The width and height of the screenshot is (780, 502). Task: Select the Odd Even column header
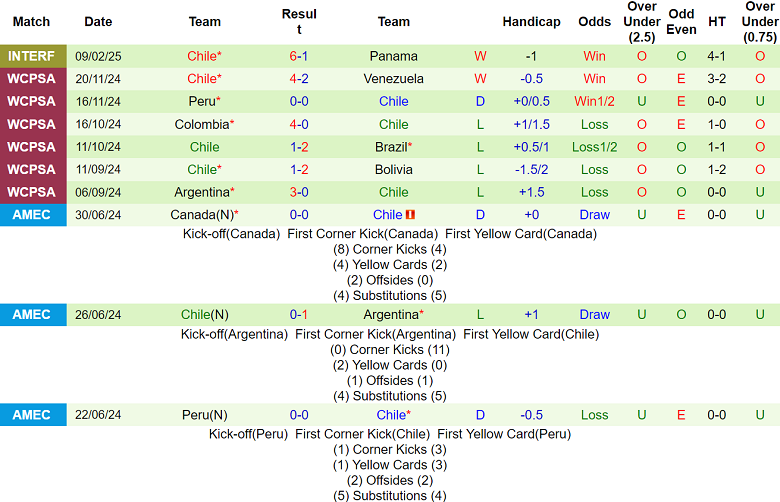click(x=681, y=22)
